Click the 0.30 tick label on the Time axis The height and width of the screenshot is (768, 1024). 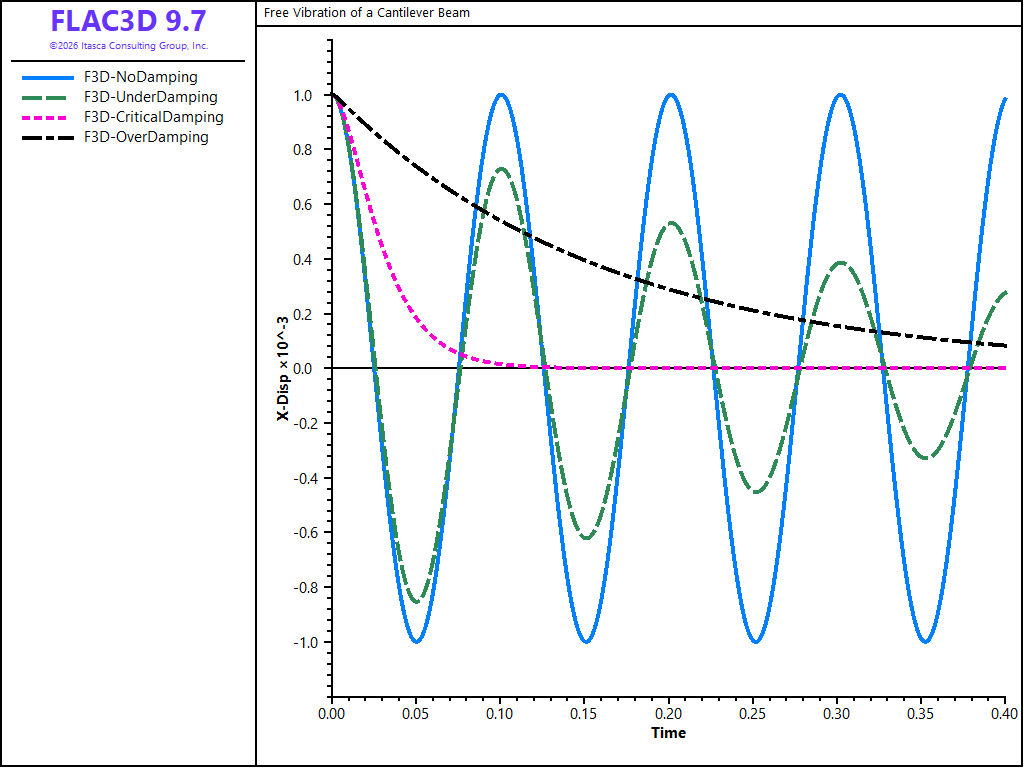(837, 713)
